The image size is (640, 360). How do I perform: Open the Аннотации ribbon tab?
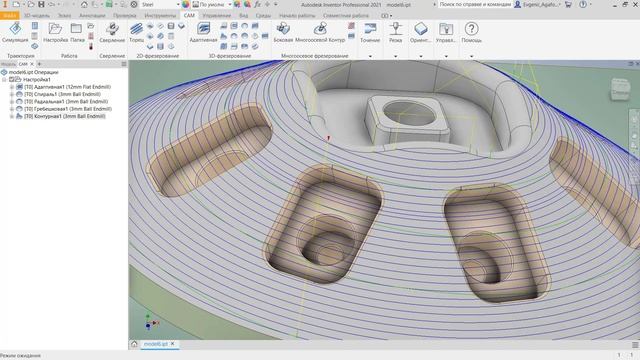click(x=92, y=16)
